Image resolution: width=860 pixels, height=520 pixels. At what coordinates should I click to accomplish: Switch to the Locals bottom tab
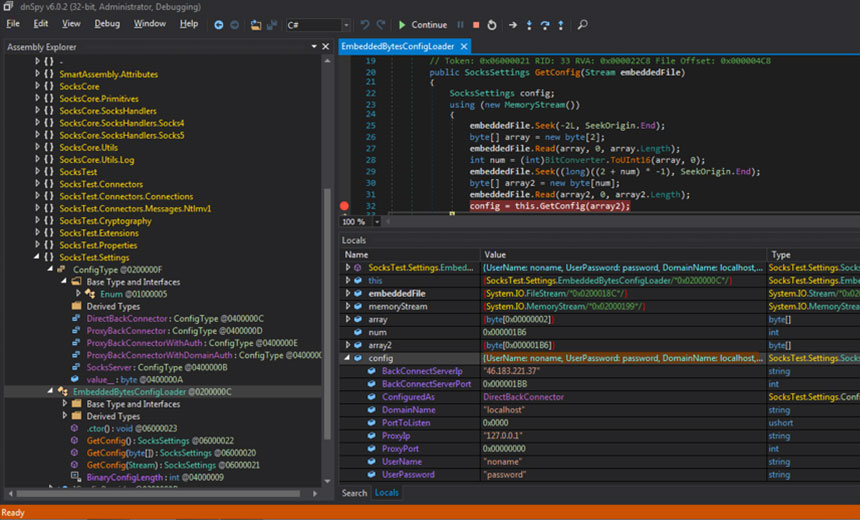click(387, 493)
